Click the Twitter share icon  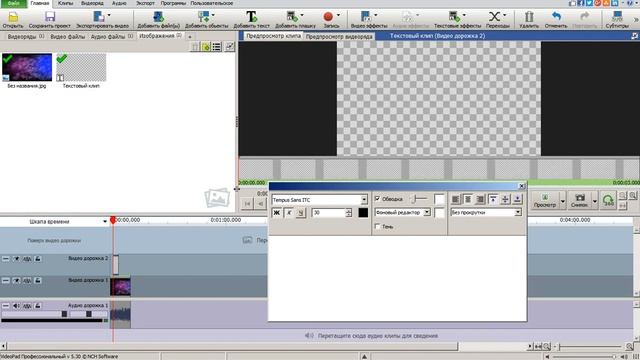tap(589, 3)
